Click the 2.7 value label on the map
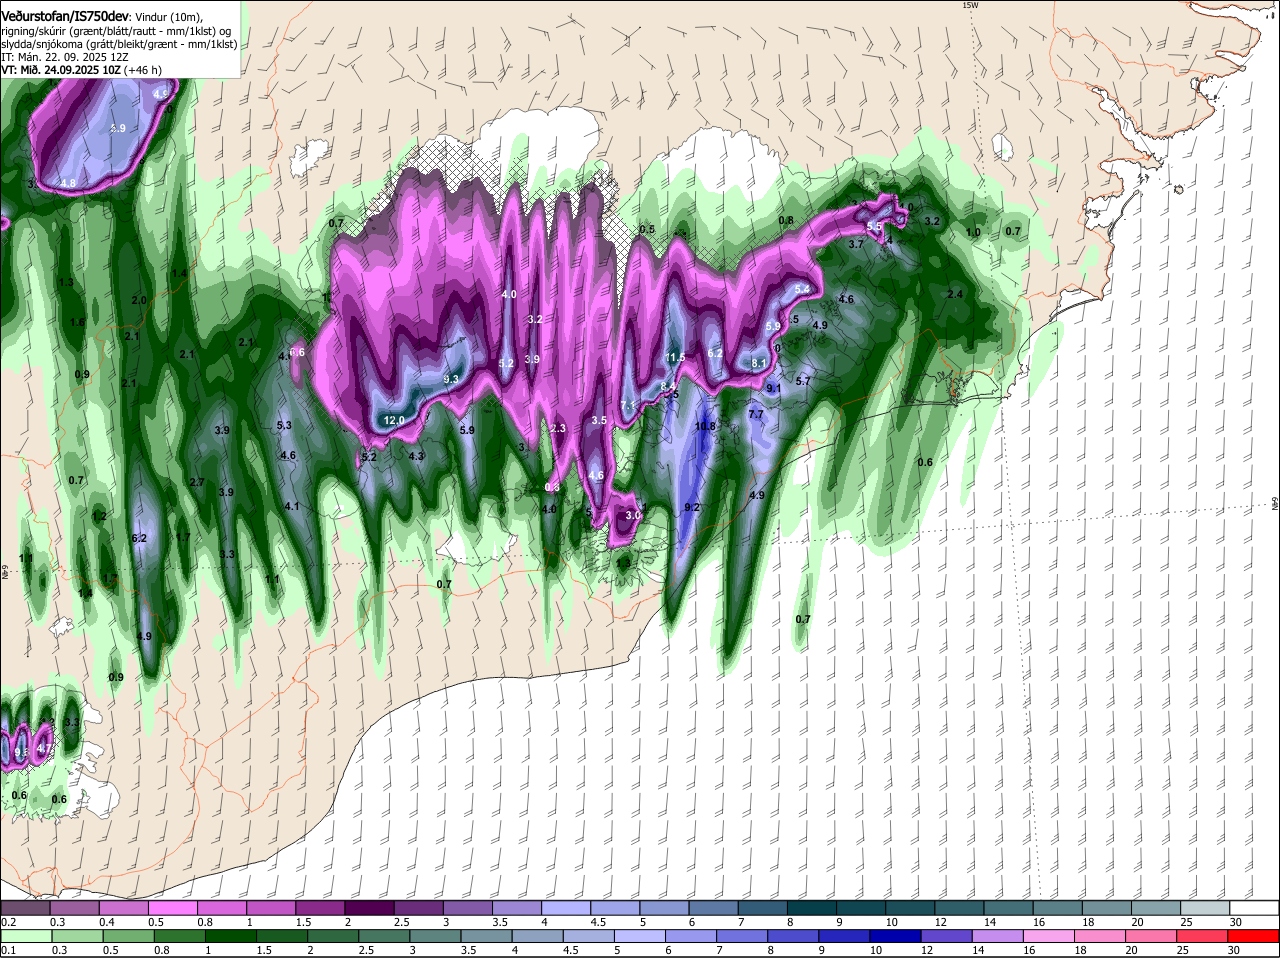 coord(197,483)
